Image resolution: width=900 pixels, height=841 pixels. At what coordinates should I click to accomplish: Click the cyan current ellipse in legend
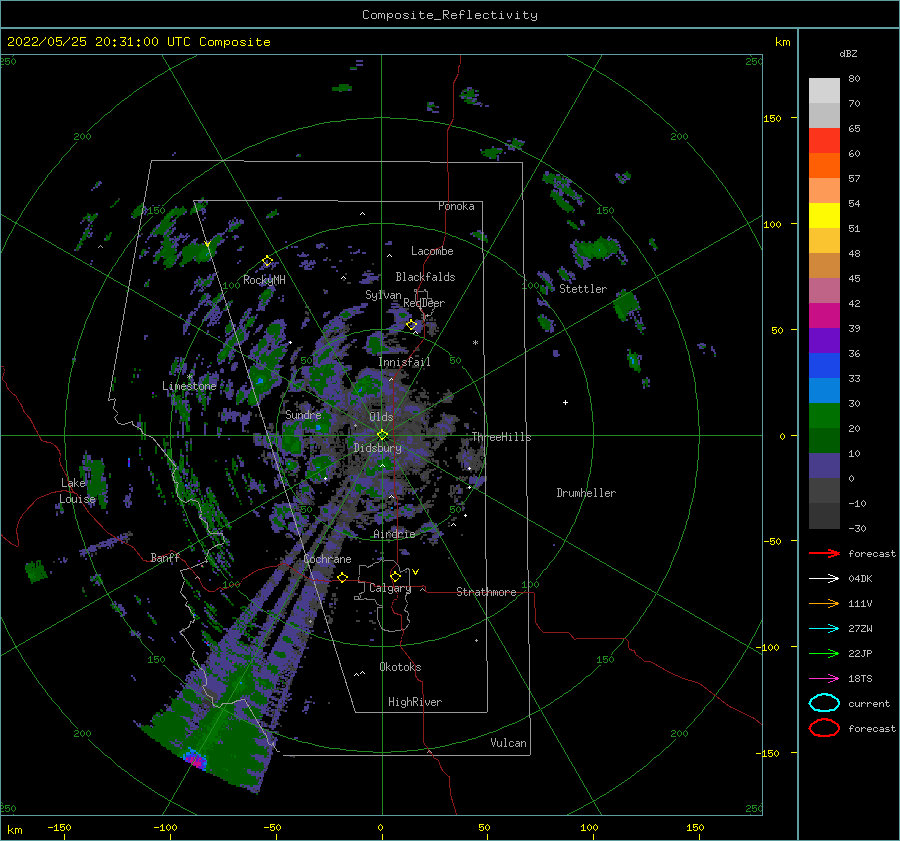click(824, 703)
